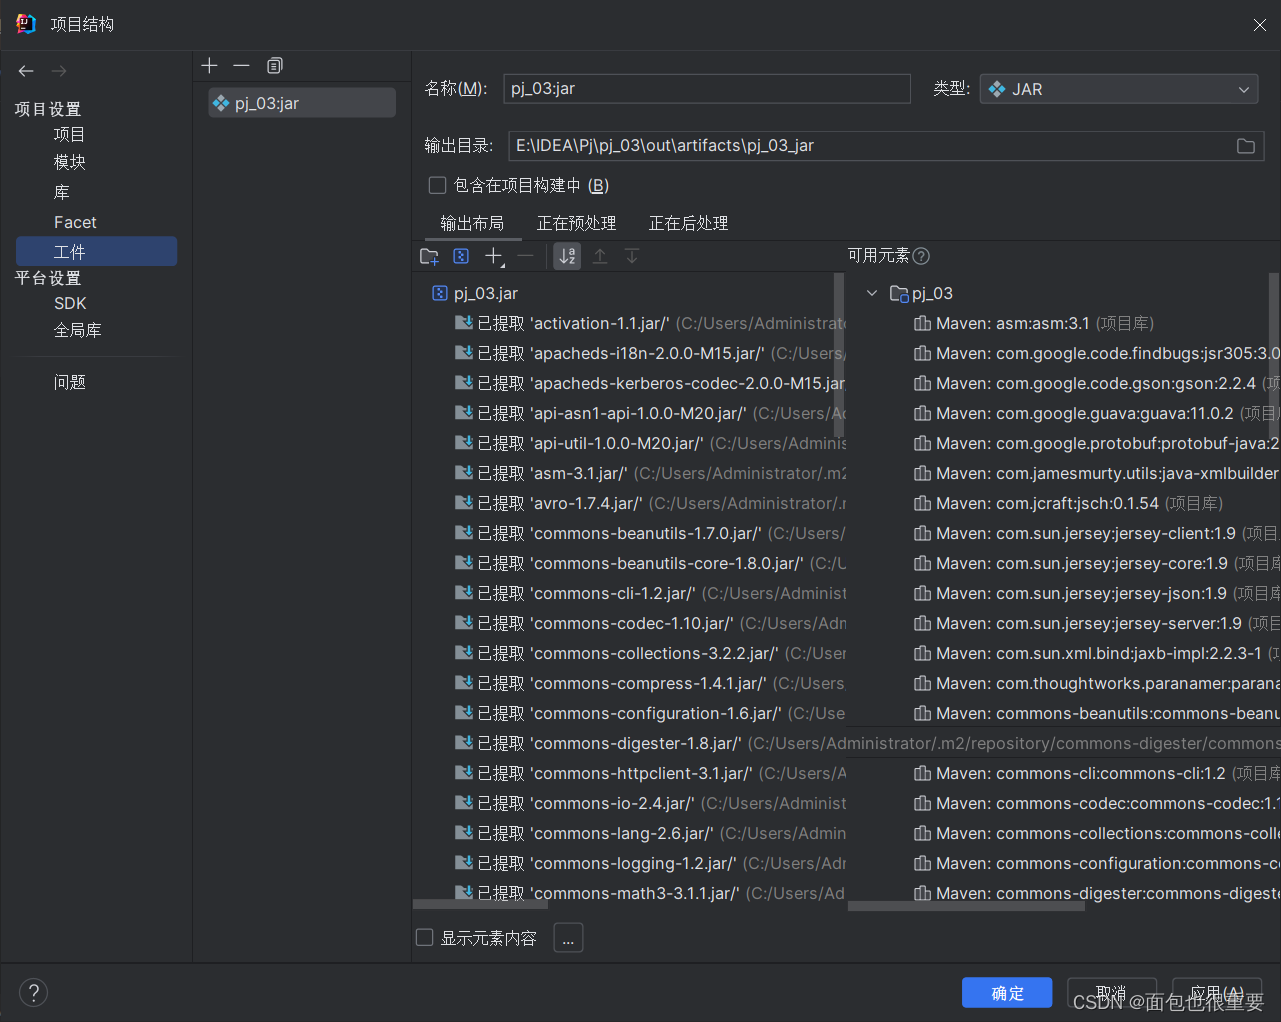Collapse the pj_03 available elements node
The width and height of the screenshot is (1281, 1022).
872,293
